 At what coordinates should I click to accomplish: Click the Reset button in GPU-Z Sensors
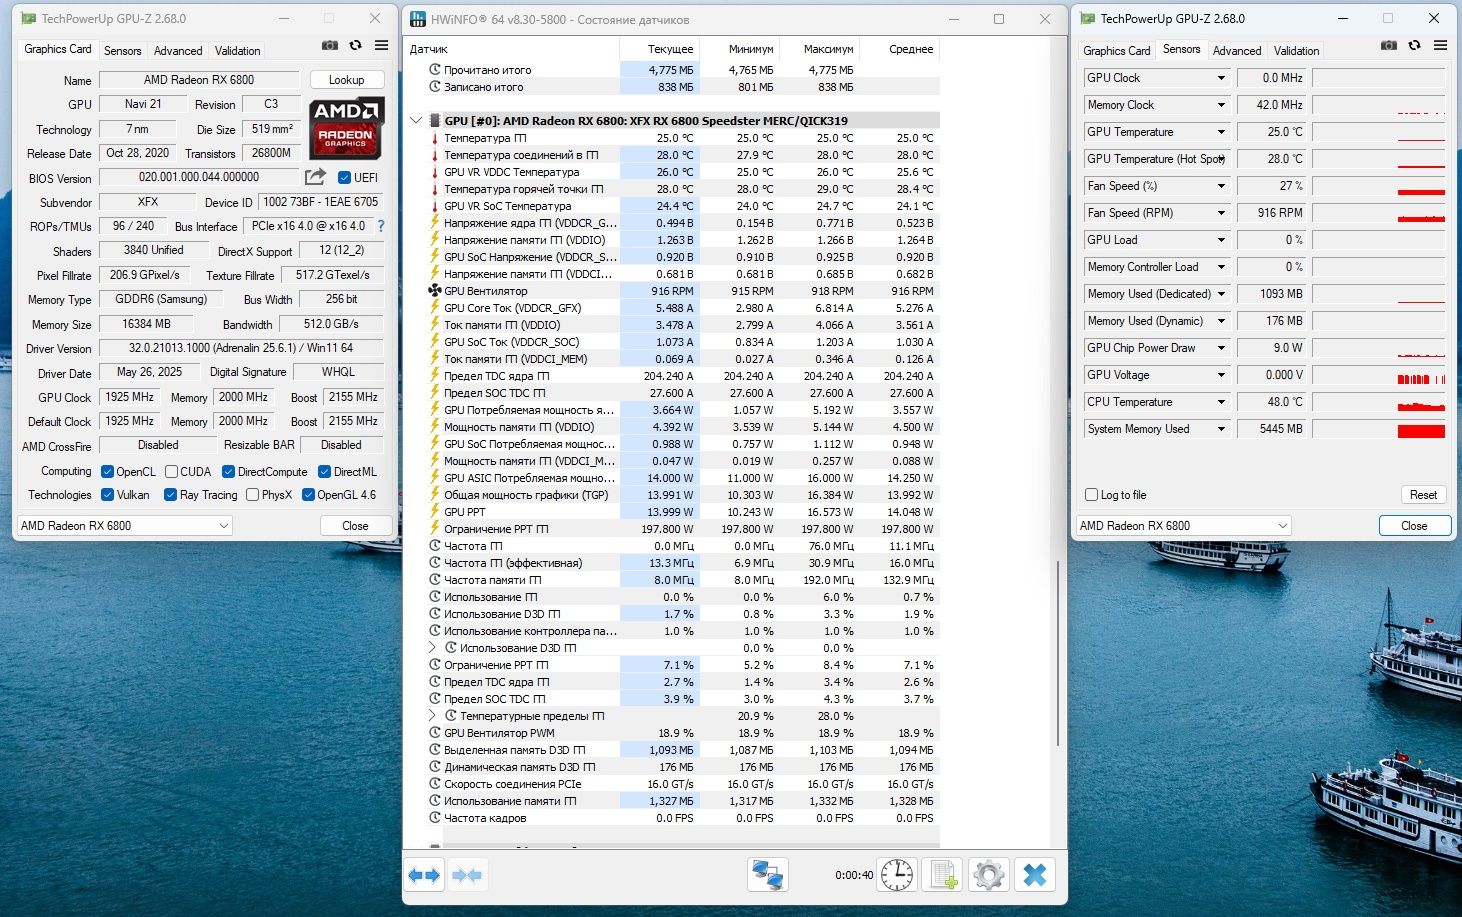(x=1423, y=495)
